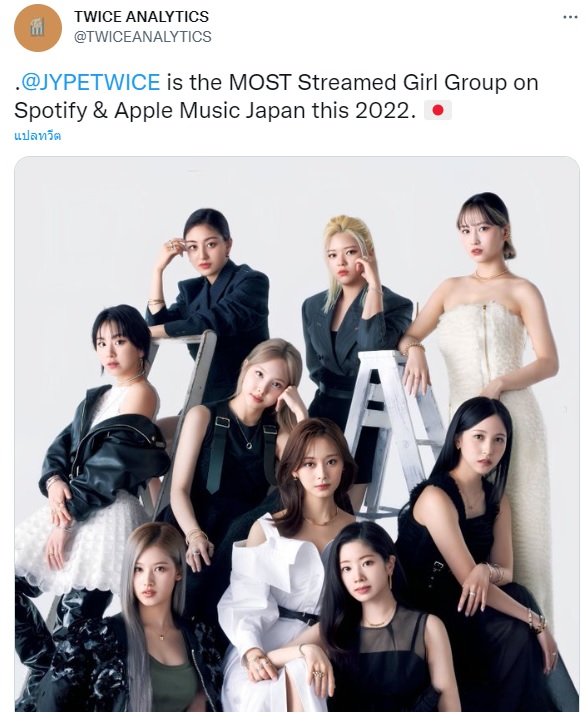This screenshot has height=712, width=587.
Task: Open the three-dot more options menu
Action: tap(570, 17)
